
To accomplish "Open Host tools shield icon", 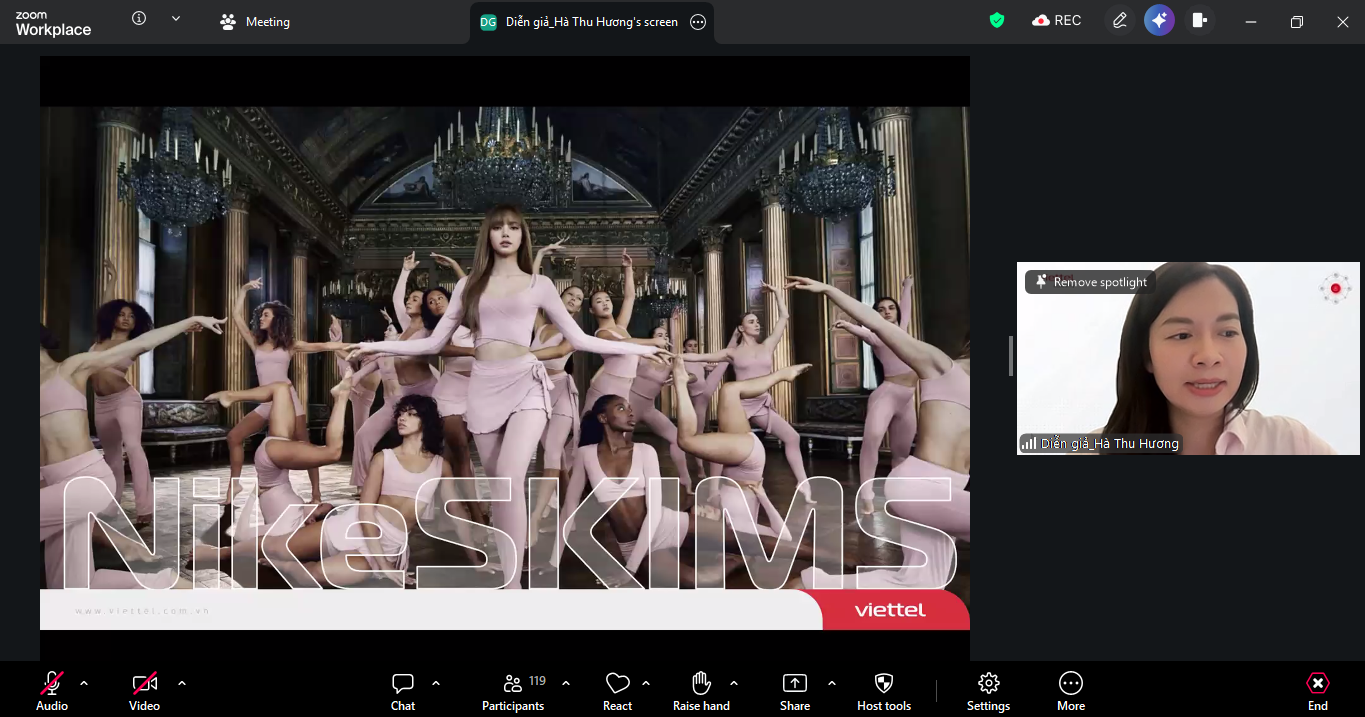I will coord(884,691).
